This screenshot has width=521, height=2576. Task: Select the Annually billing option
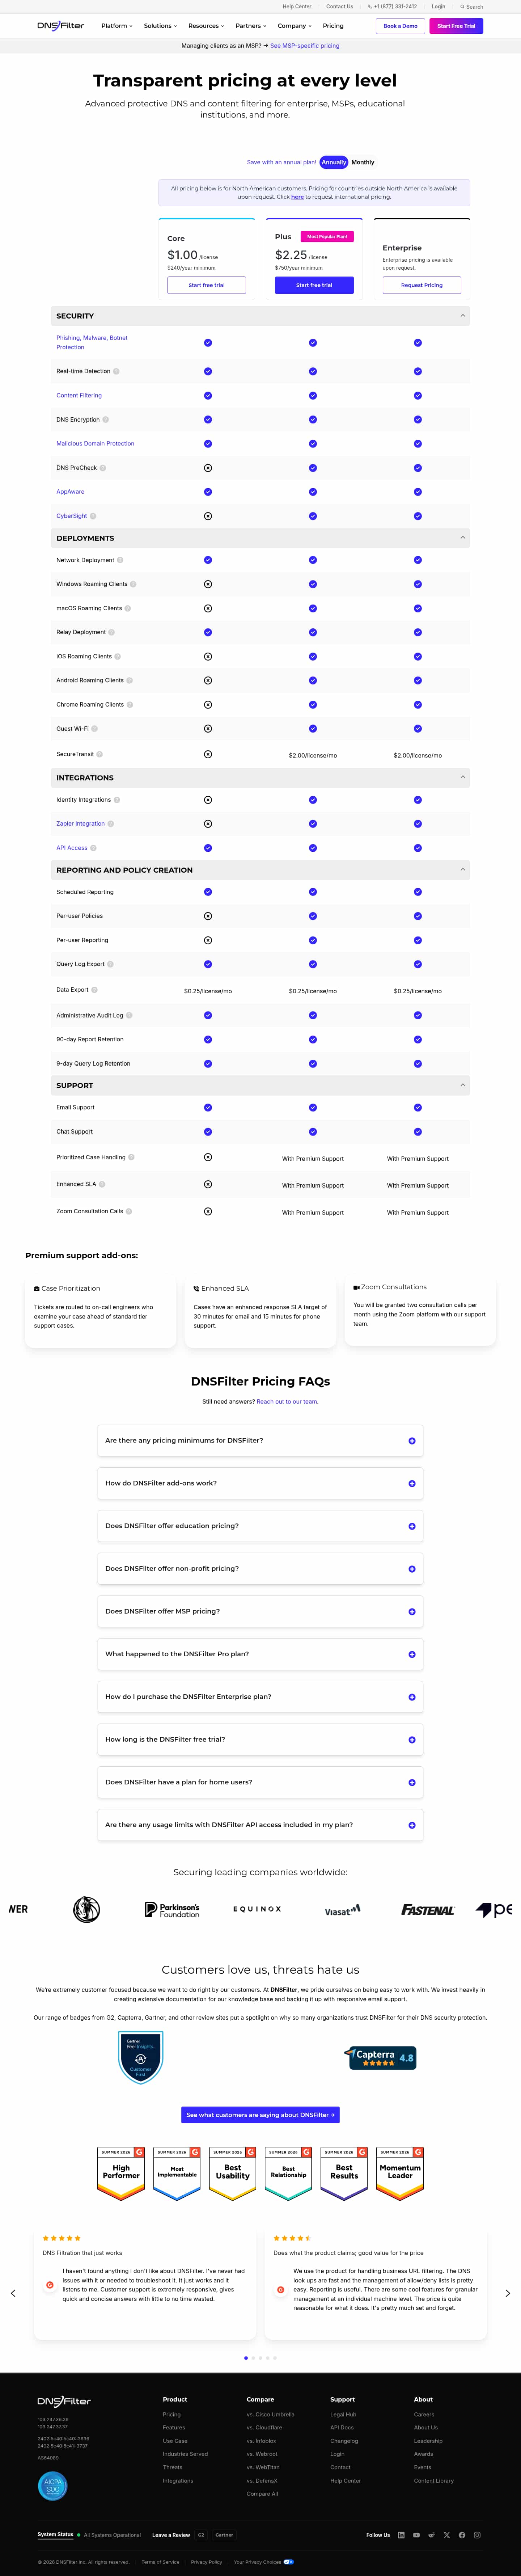334,162
